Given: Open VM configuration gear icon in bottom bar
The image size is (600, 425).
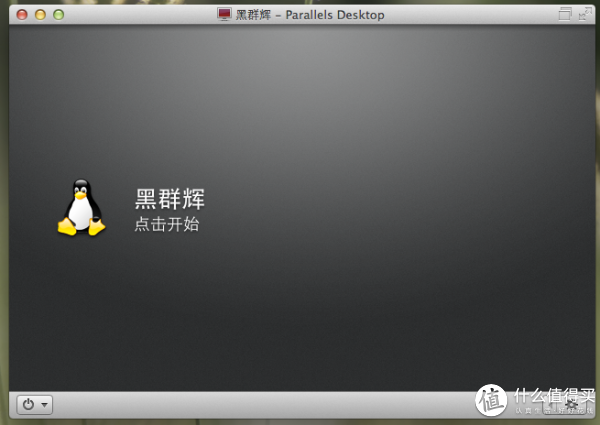Looking at the screenshot, I should pos(571,405).
